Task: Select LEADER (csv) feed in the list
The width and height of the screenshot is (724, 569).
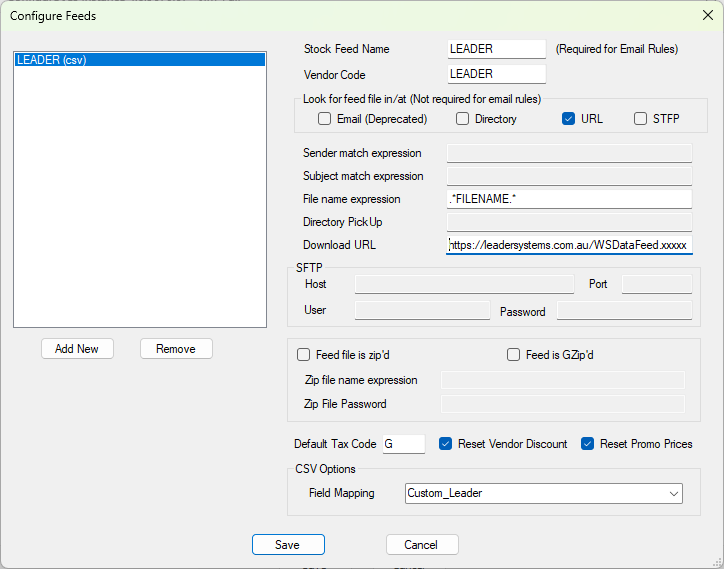Action: tap(140, 60)
